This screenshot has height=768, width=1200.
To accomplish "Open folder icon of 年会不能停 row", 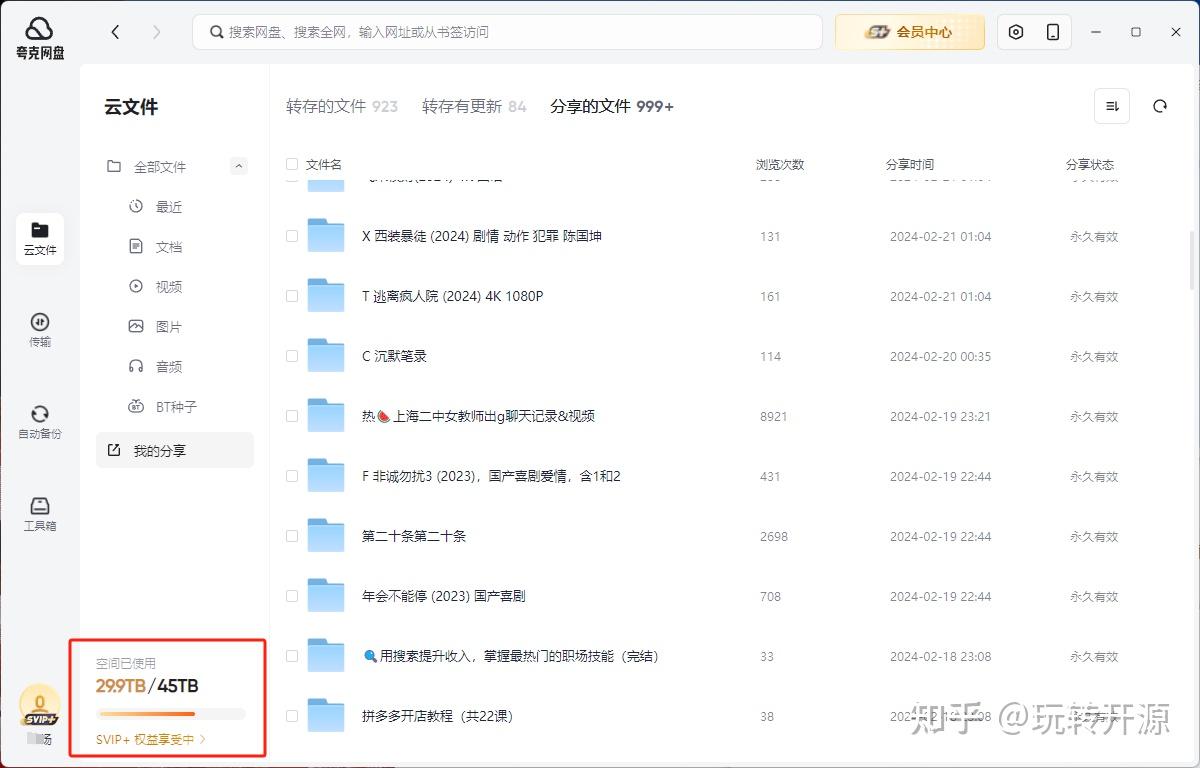I will tap(326, 595).
